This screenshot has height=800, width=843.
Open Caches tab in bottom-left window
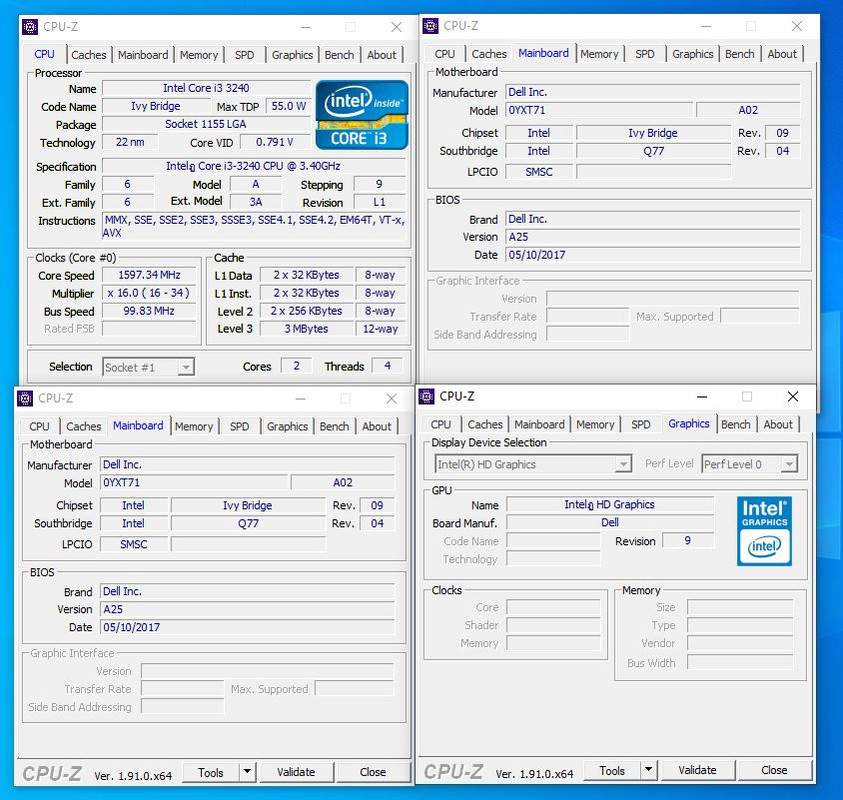pos(84,426)
